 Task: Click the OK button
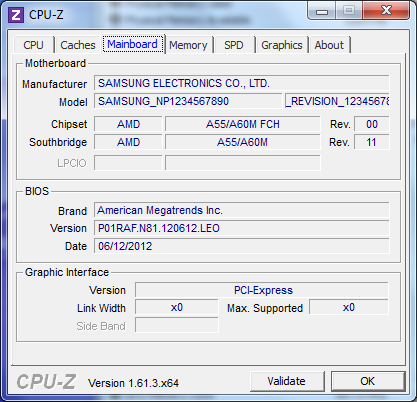pyautogui.click(x=368, y=381)
